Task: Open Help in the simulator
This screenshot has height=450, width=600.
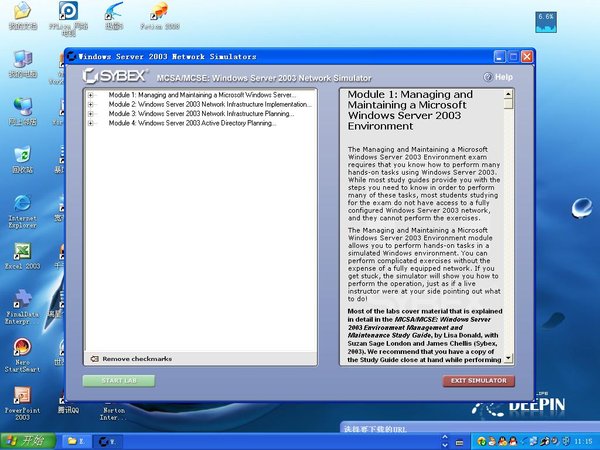Action: click(498, 77)
